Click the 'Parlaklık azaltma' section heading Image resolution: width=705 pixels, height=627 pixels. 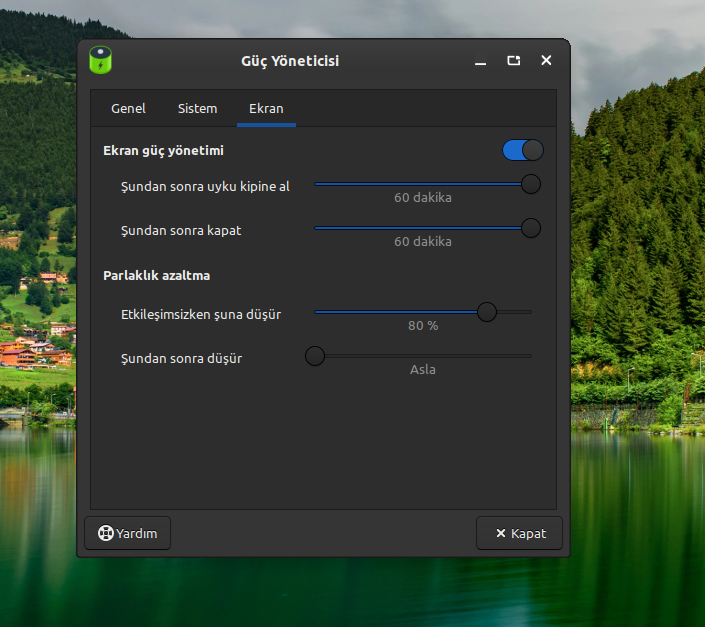point(156,275)
